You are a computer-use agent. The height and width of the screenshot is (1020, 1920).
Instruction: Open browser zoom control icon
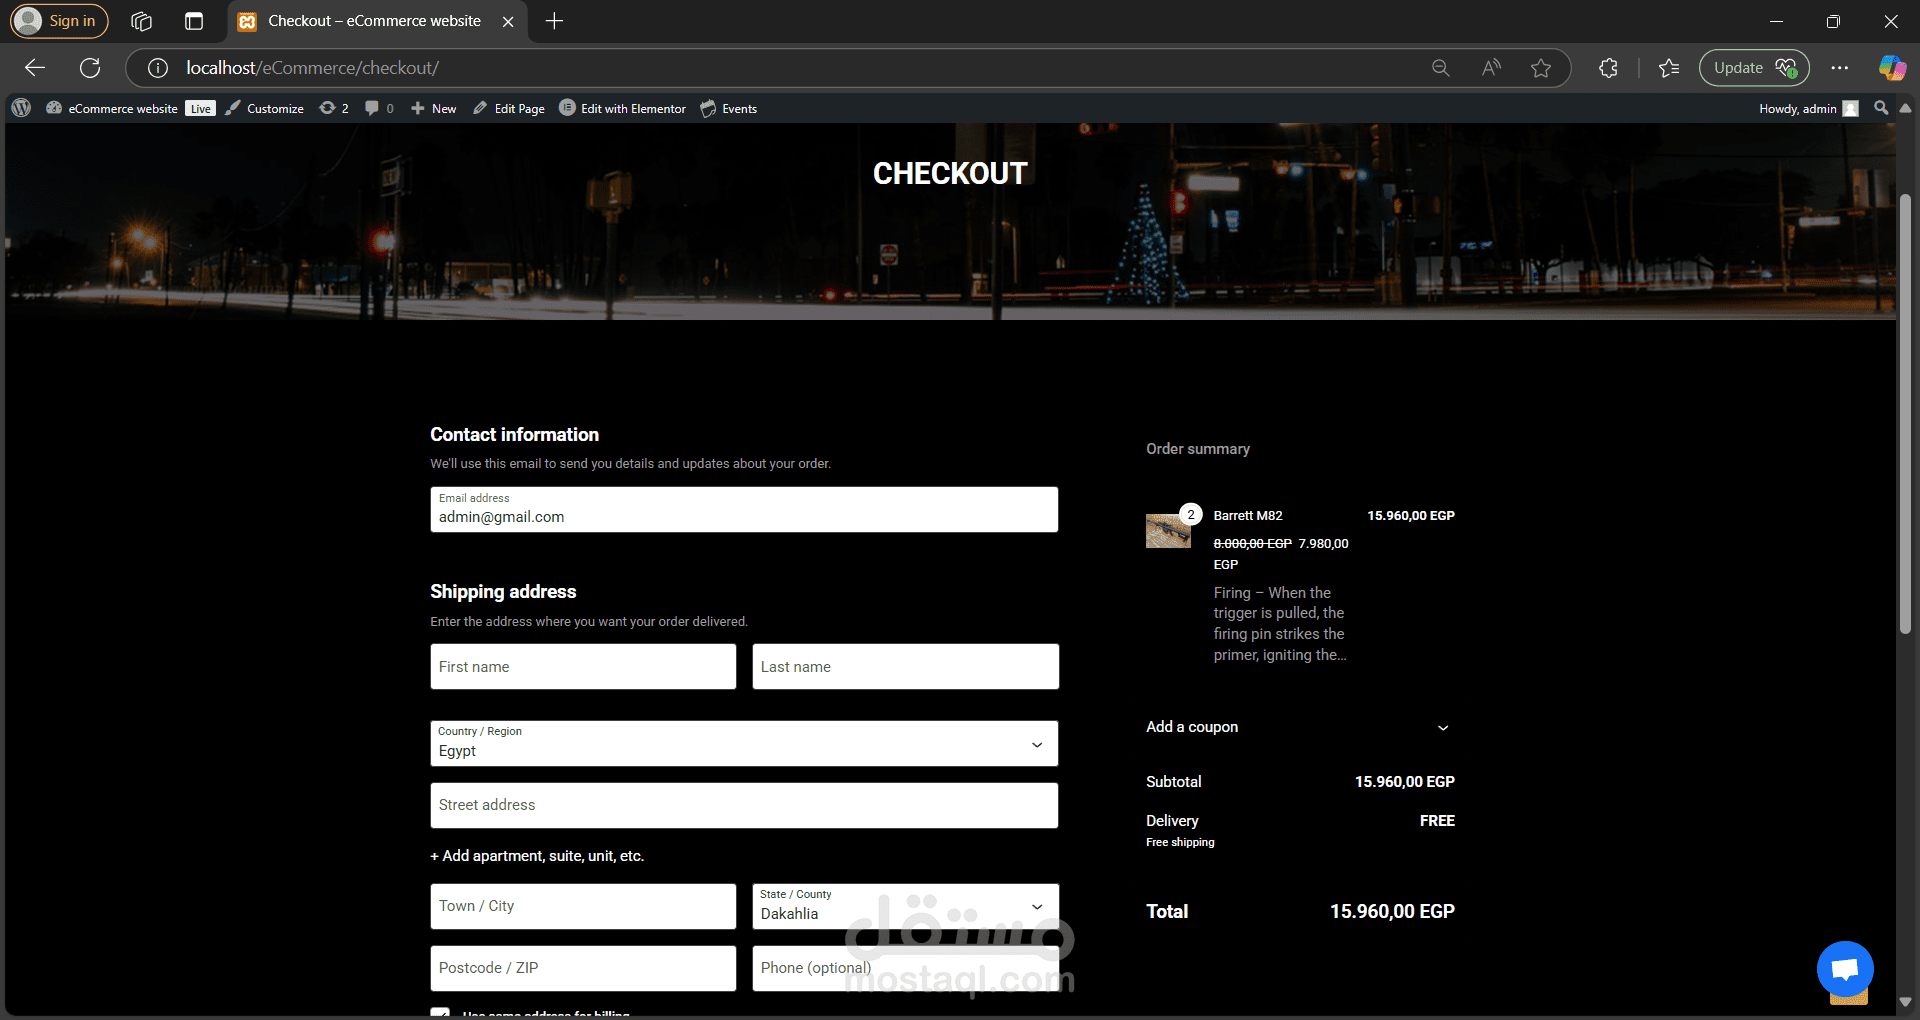tap(1441, 68)
